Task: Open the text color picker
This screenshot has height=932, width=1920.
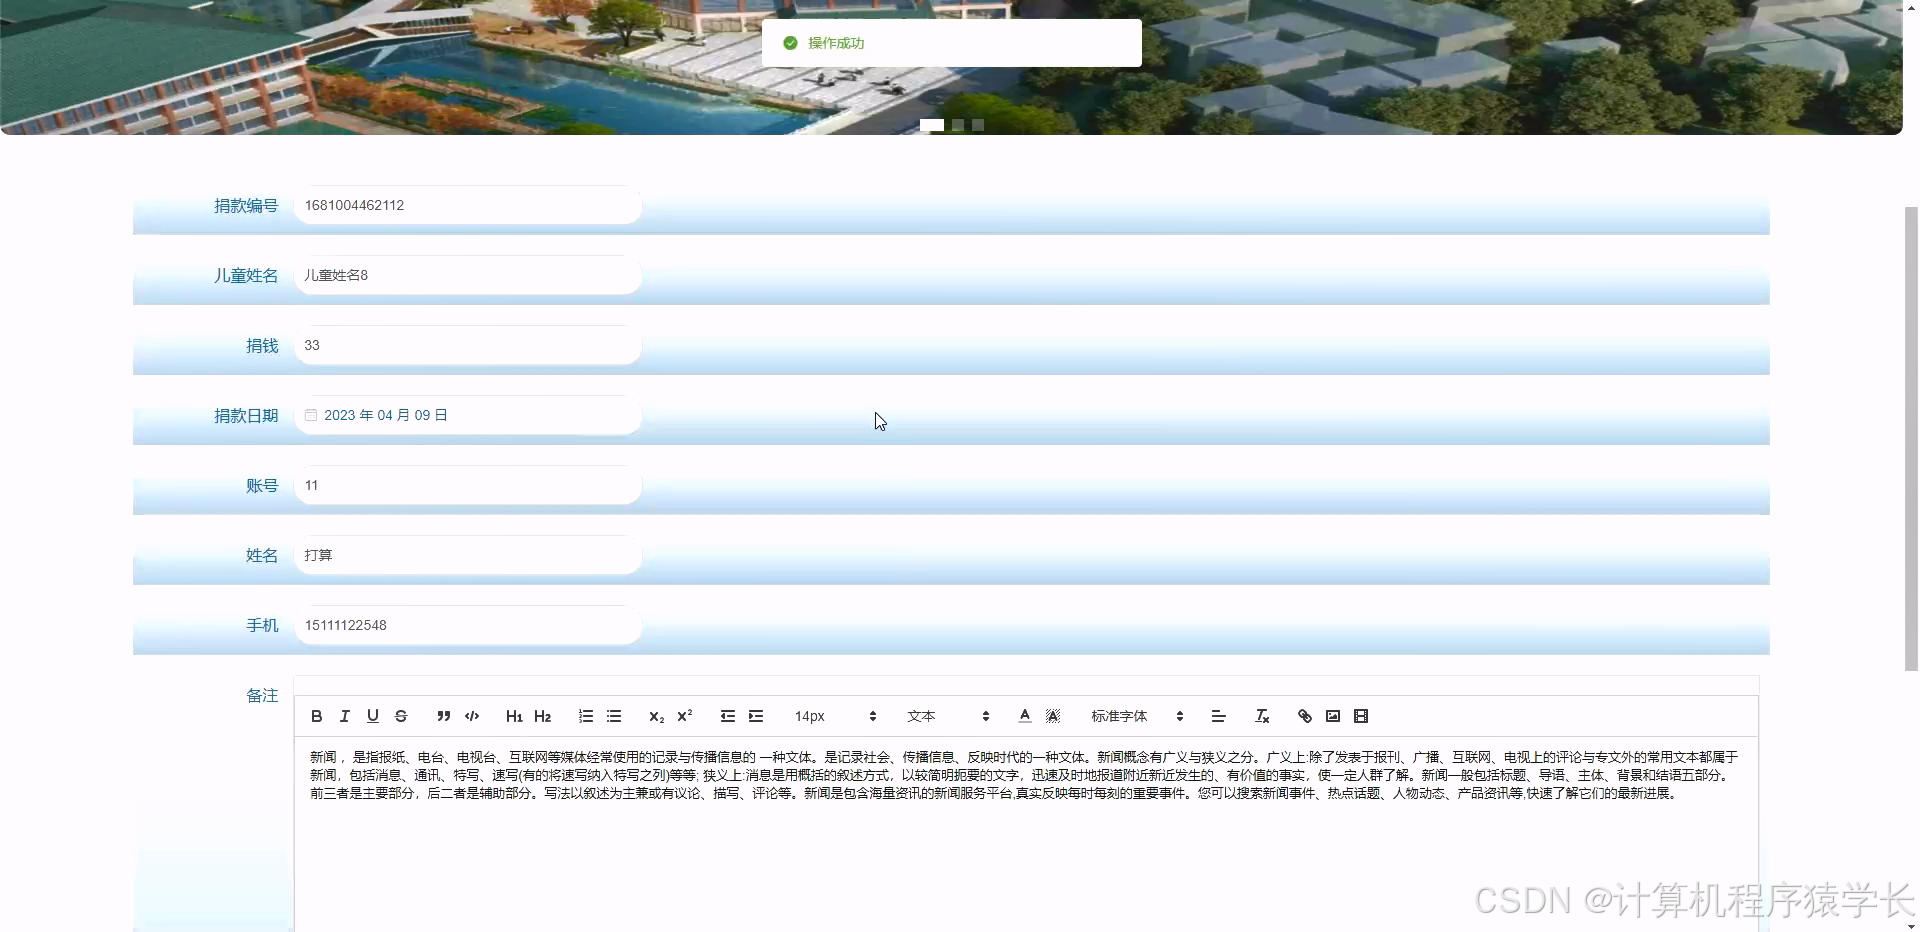Action: point(1024,716)
